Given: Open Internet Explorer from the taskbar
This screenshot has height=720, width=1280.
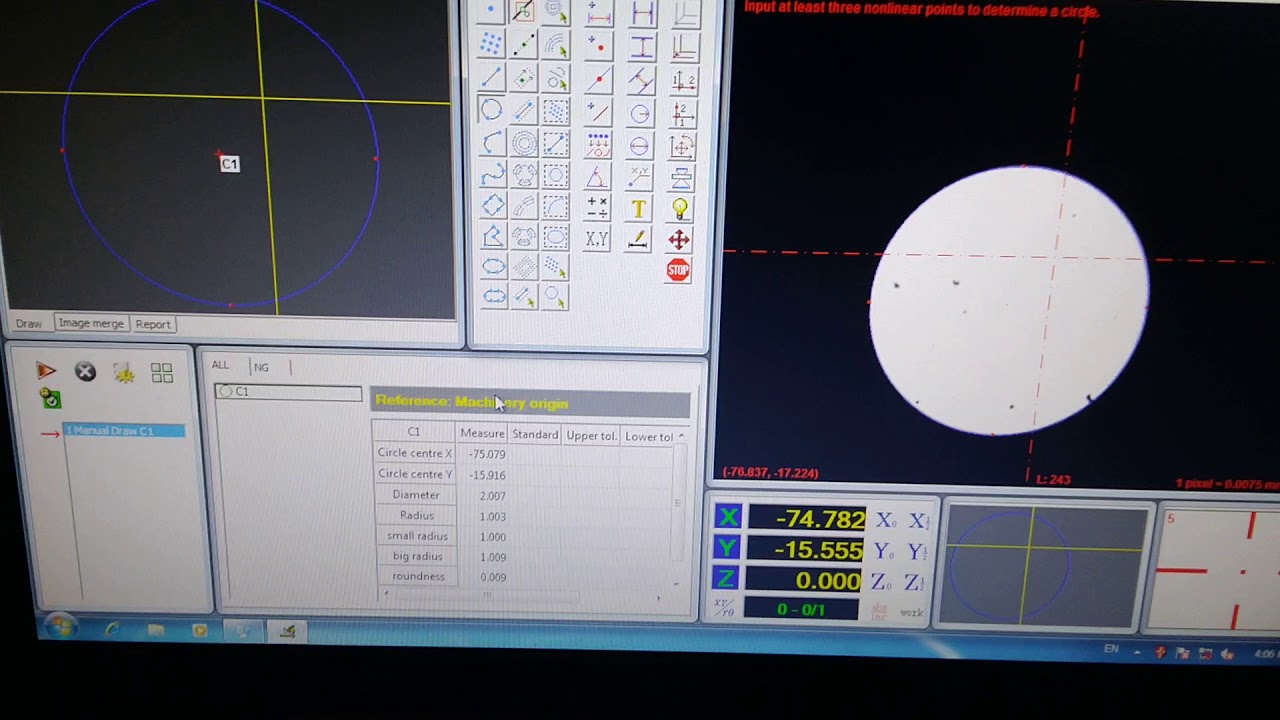Looking at the screenshot, I should click(x=112, y=630).
